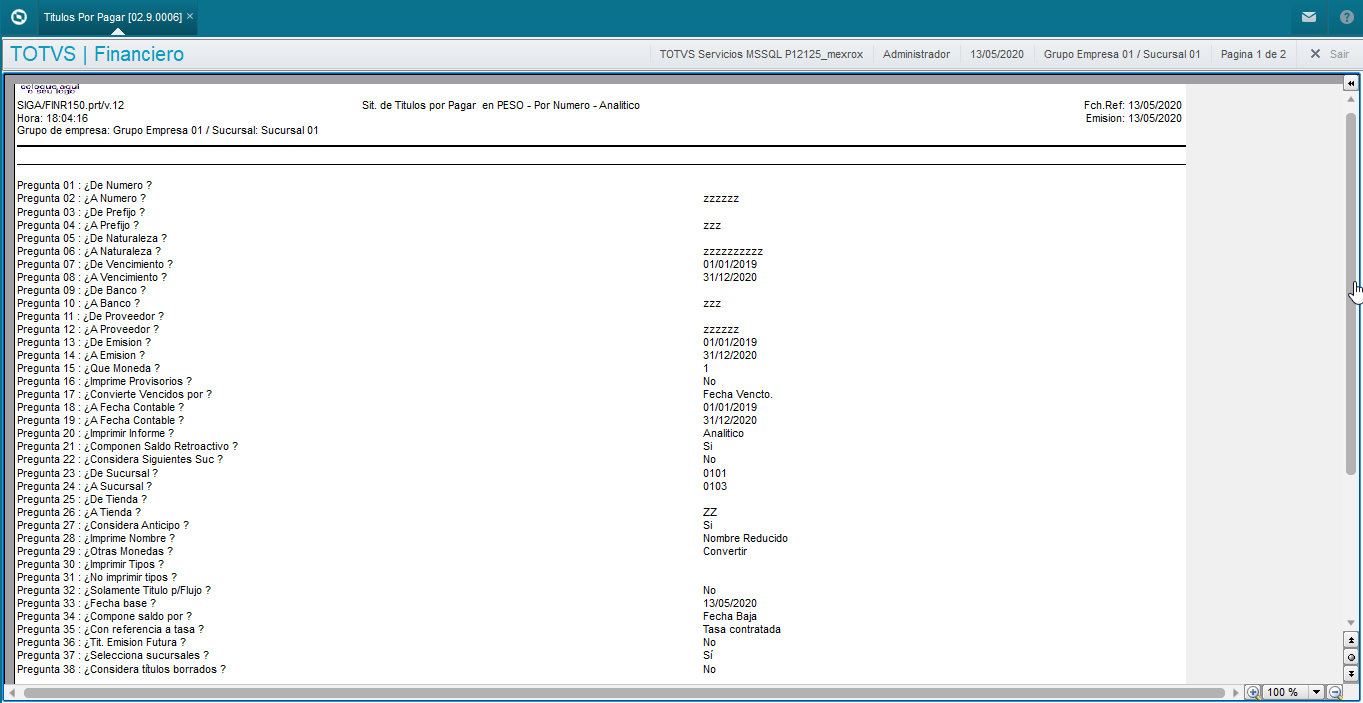The width and height of the screenshot is (1363, 703).
Task: Click the Fch.Ref: 13/05/2020 text
Action: 1133,105
